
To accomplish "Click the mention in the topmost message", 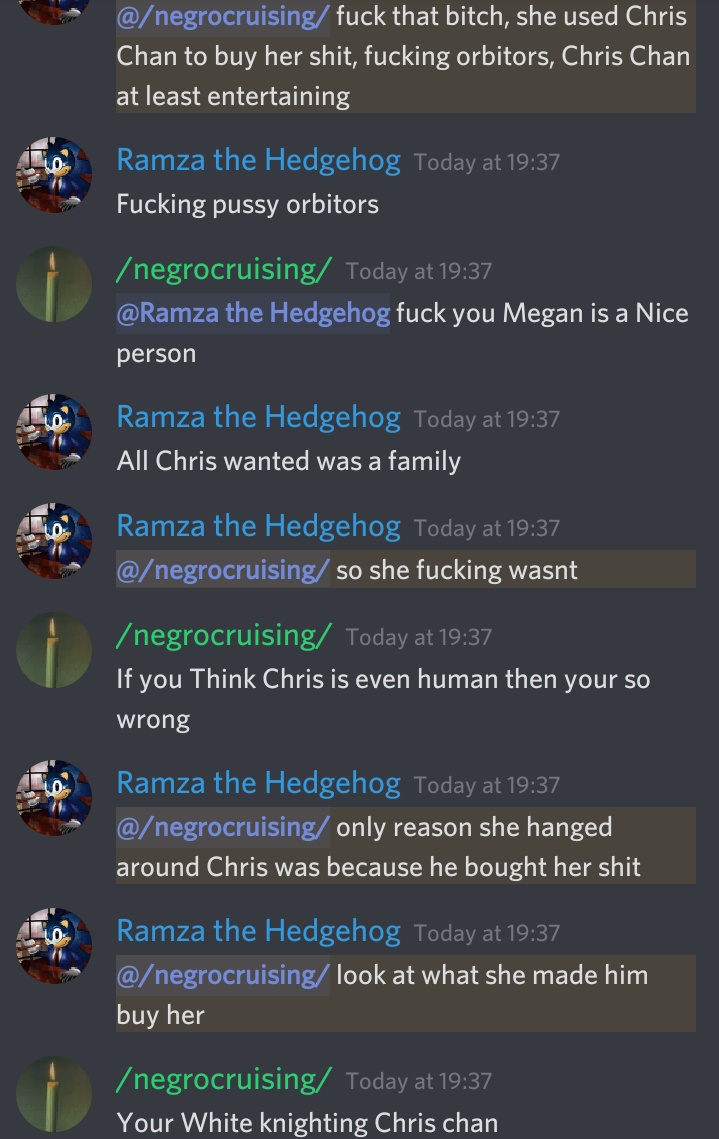I will [222, 16].
